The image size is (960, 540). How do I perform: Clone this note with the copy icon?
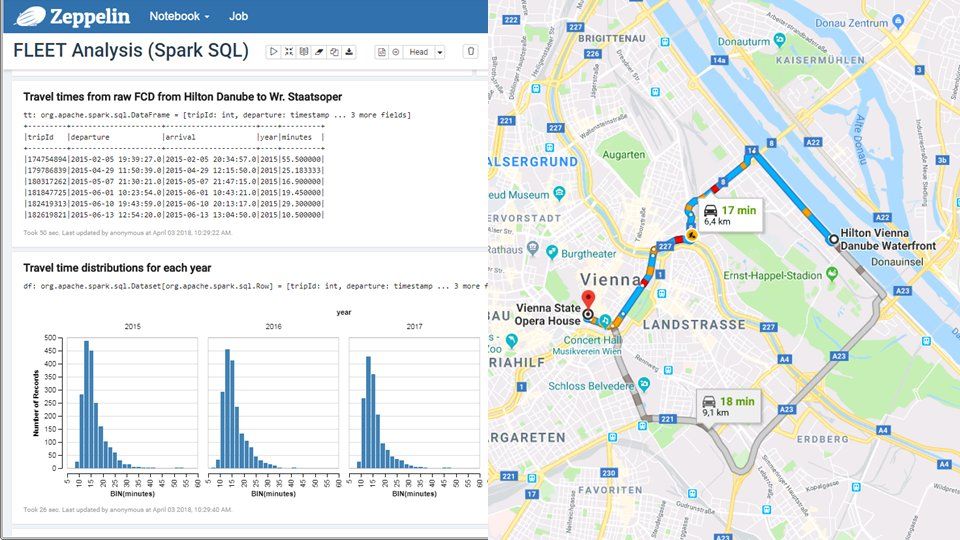coord(334,52)
